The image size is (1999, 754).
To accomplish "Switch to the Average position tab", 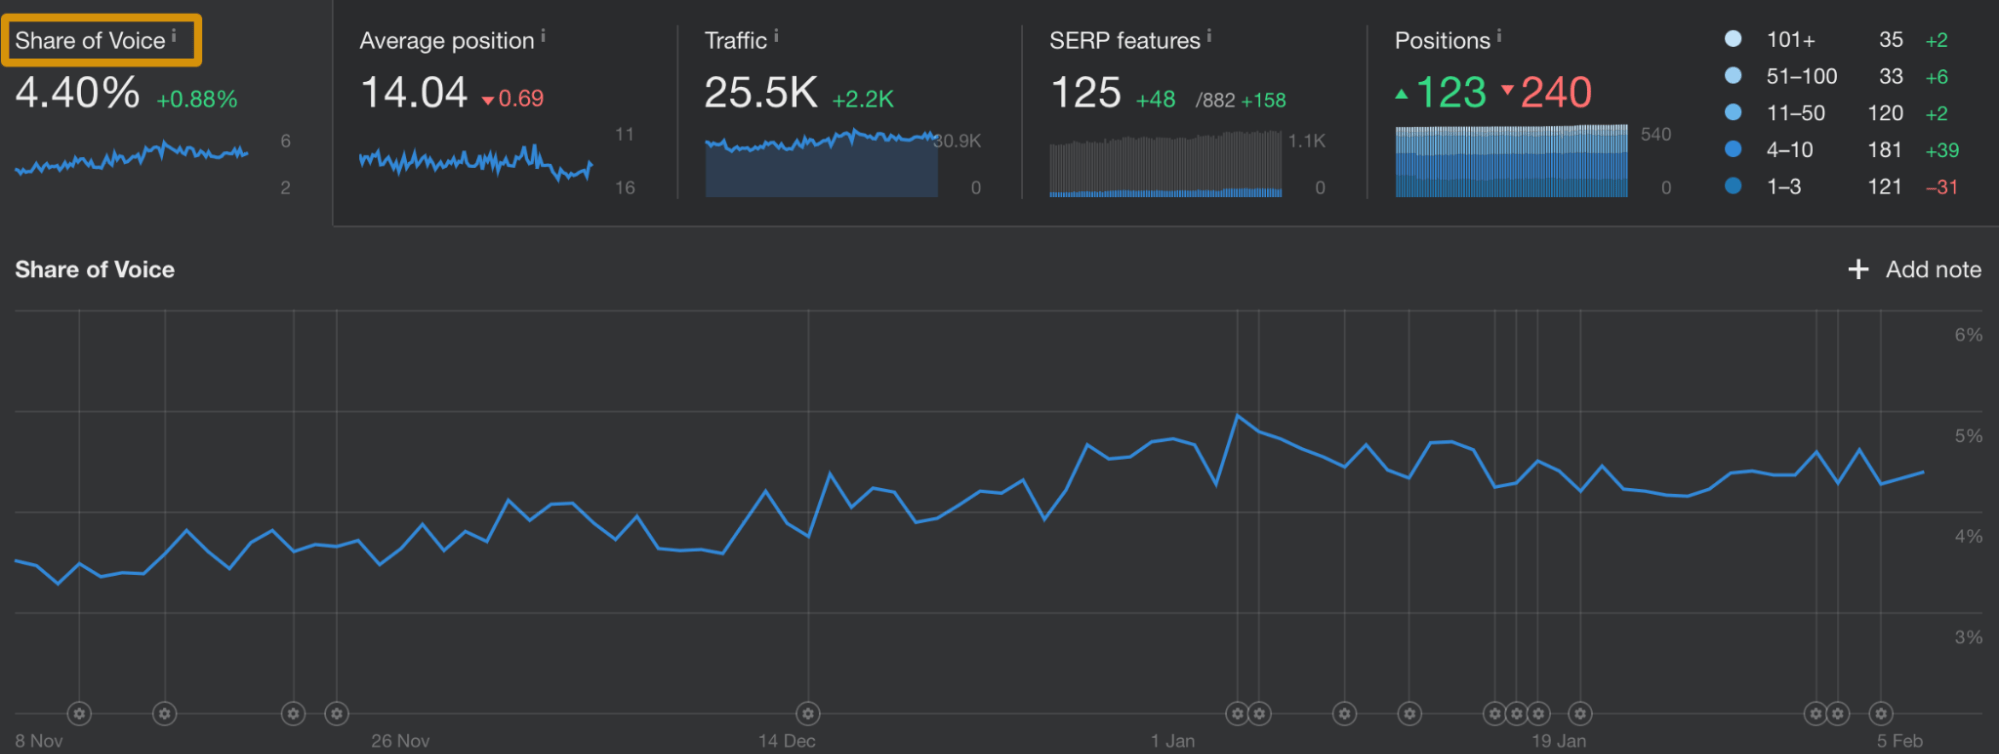I will [x=446, y=41].
